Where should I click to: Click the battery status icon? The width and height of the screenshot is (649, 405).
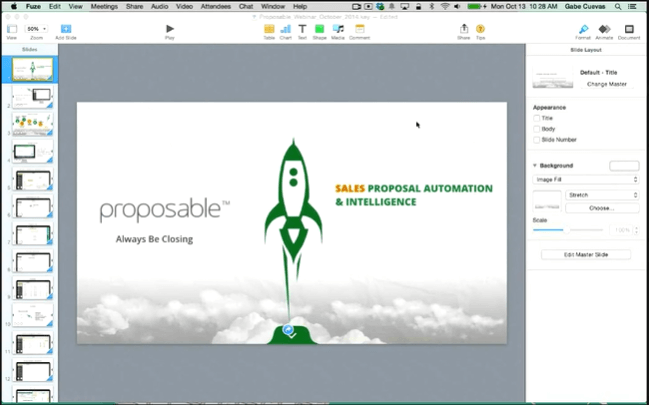click(x=476, y=7)
